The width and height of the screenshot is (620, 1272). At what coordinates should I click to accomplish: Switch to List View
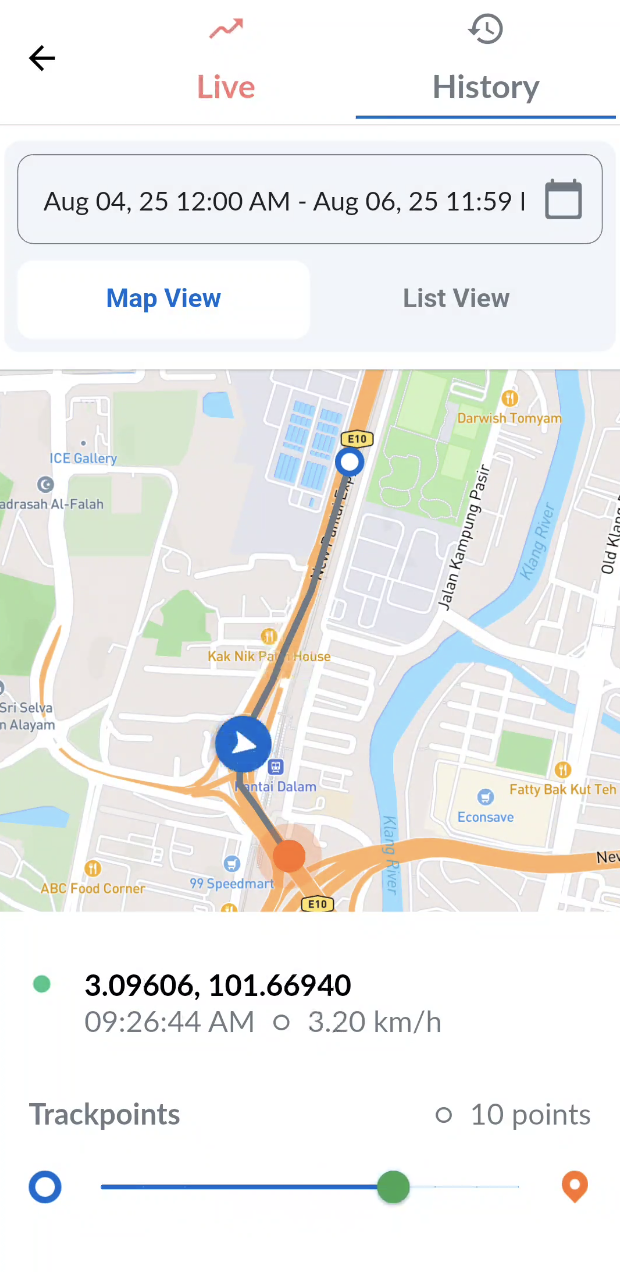tap(456, 298)
